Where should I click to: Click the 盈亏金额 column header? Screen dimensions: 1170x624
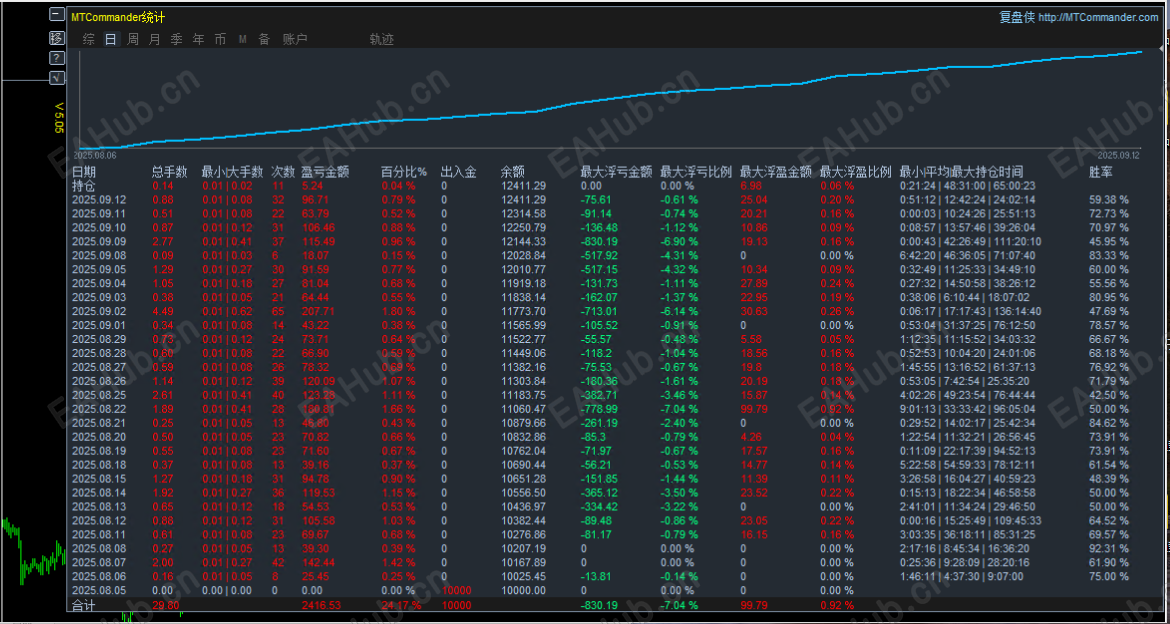[325, 172]
